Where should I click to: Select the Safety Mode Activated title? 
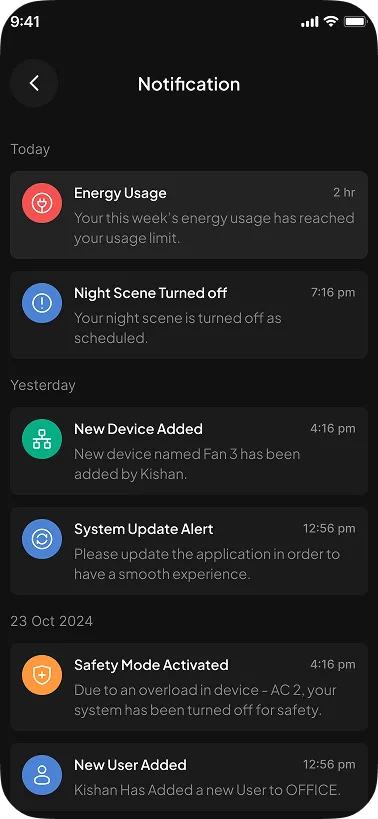click(x=151, y=665)
